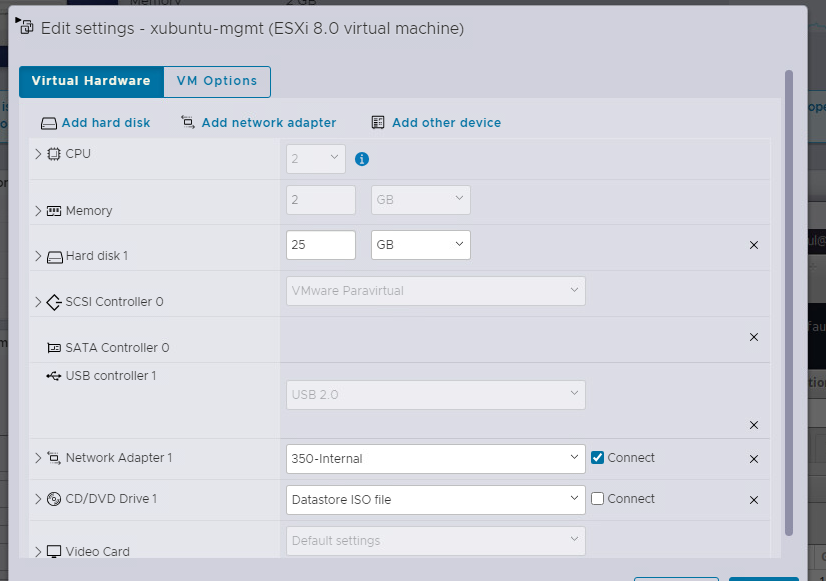Click the Add hard disk icon
The width and height of the screenshot is (826, 581).
(x=50, y=123)
